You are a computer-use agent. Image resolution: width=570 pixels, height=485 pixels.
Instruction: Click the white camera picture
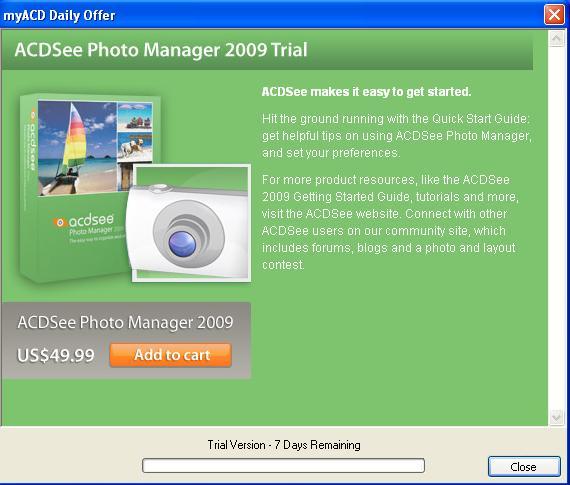(x=192, y=223)
